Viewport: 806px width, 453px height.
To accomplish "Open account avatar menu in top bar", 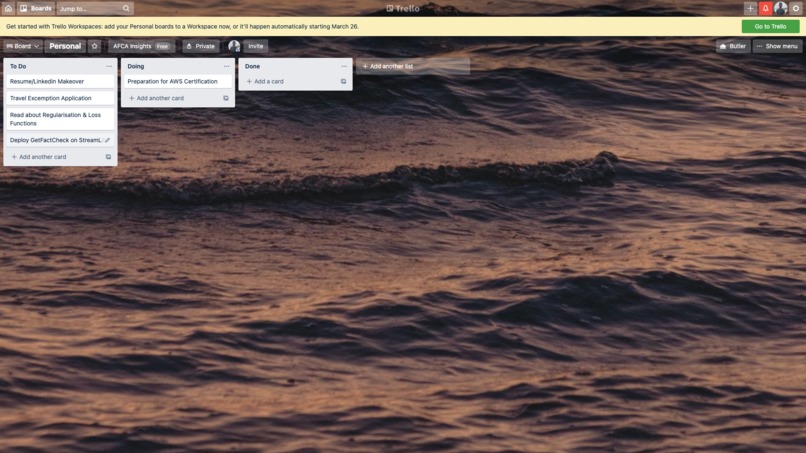I will 780,8.
